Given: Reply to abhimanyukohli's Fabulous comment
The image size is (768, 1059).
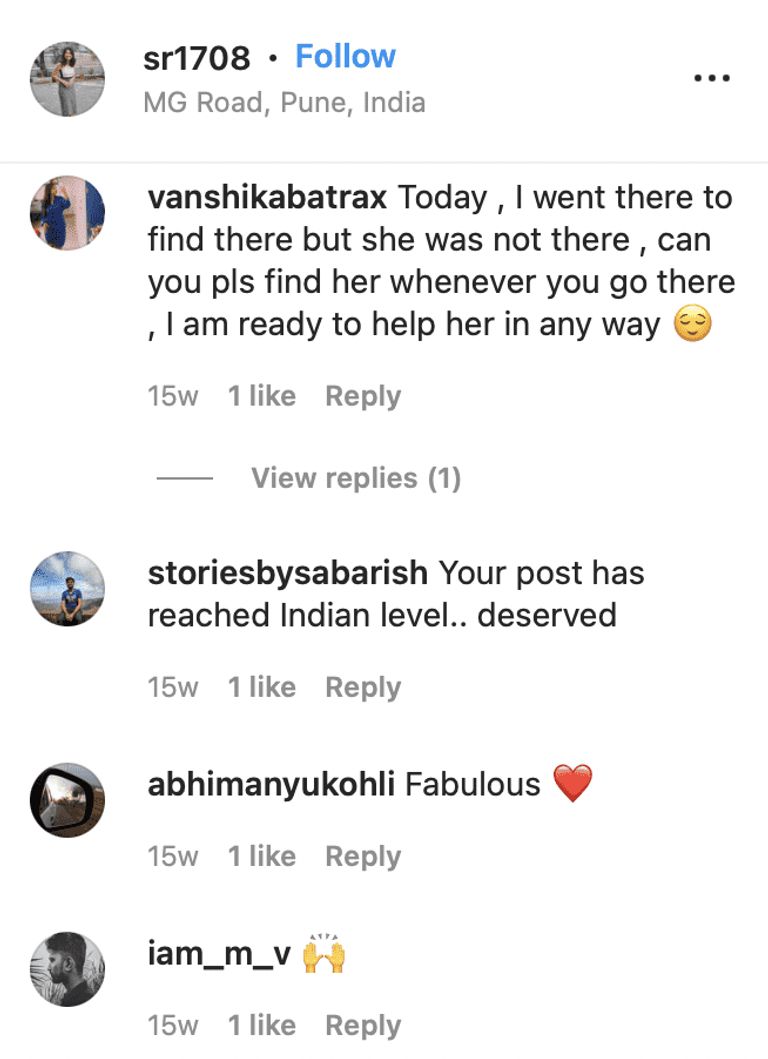Looking at the screenshot, I should 363,856.
